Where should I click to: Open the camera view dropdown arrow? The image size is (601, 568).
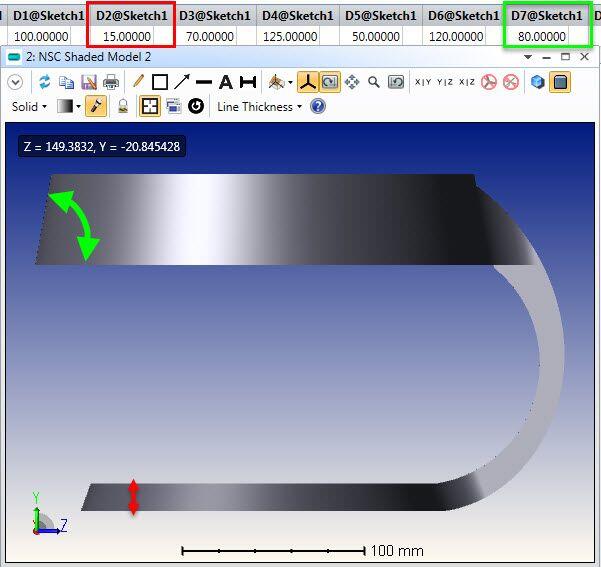[x=290, y=82]
